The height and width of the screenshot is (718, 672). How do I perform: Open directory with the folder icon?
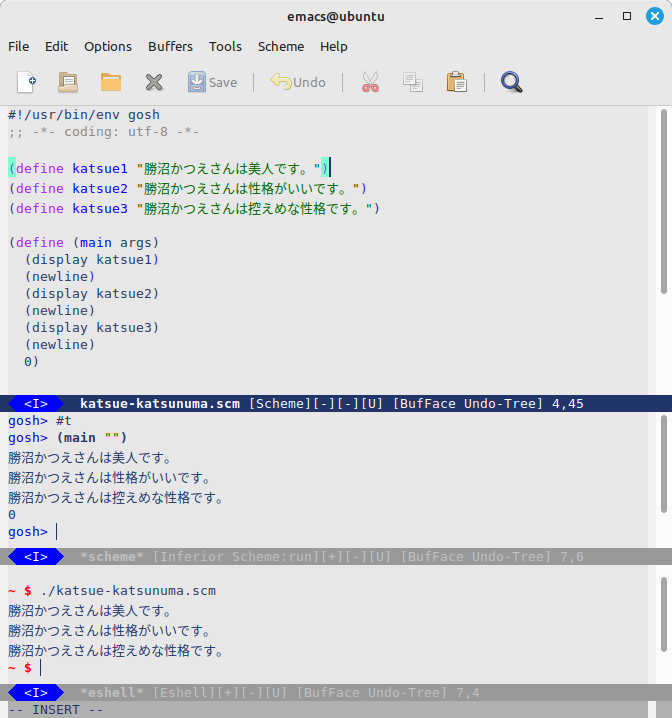[111, 82]
